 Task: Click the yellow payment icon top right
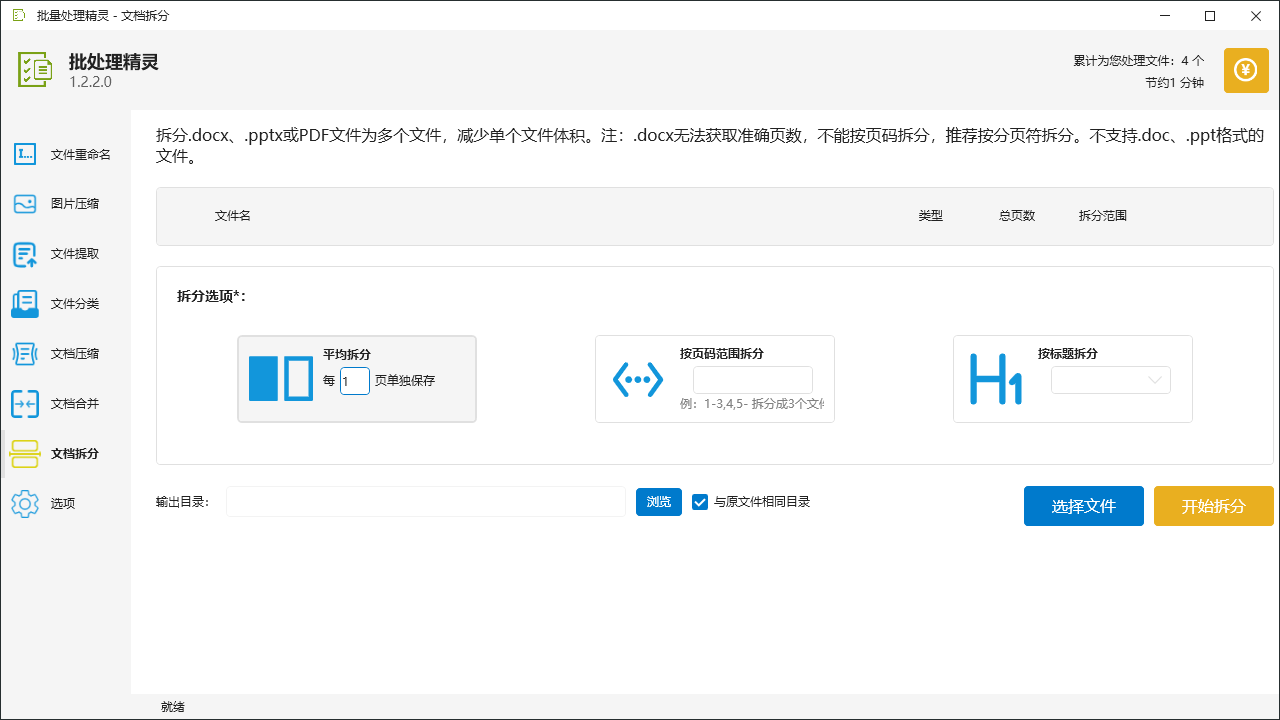(1245, 70)
